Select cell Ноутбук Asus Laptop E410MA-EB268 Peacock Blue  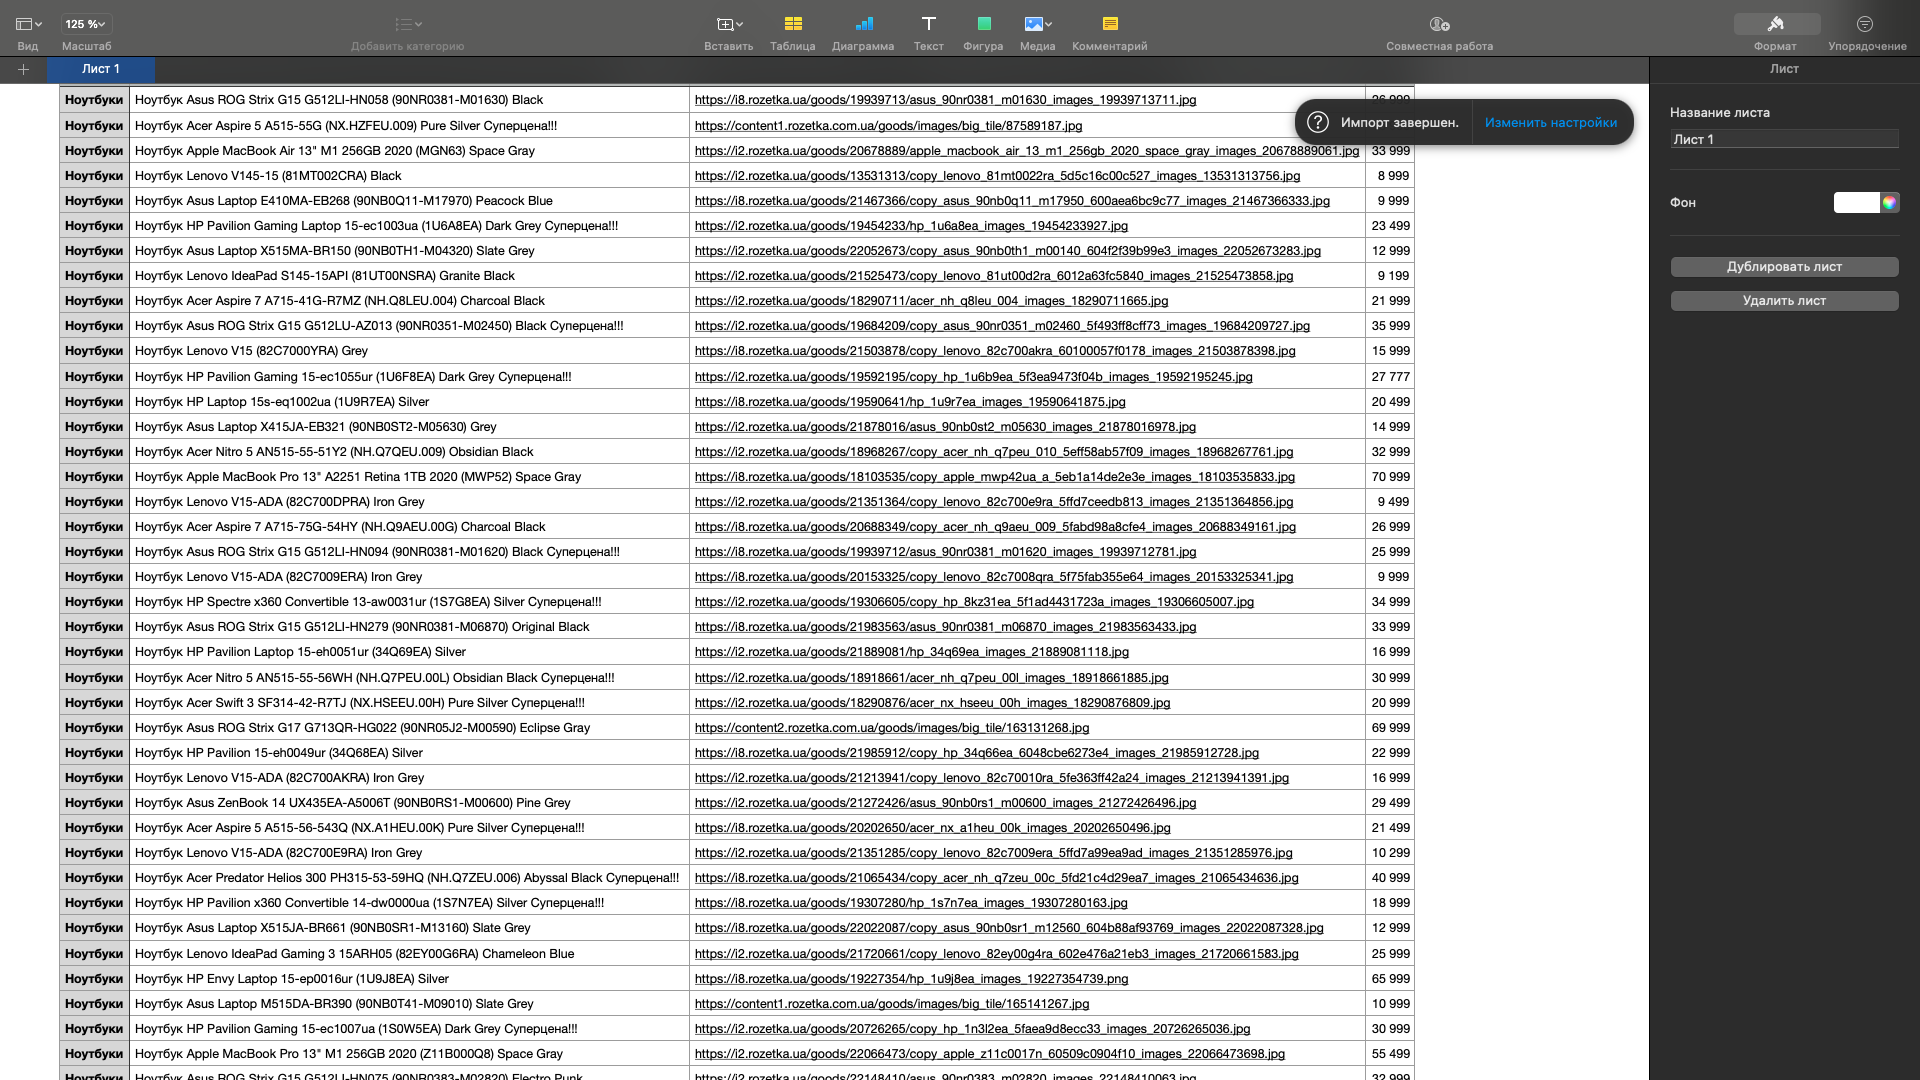[x=409, y=201]
